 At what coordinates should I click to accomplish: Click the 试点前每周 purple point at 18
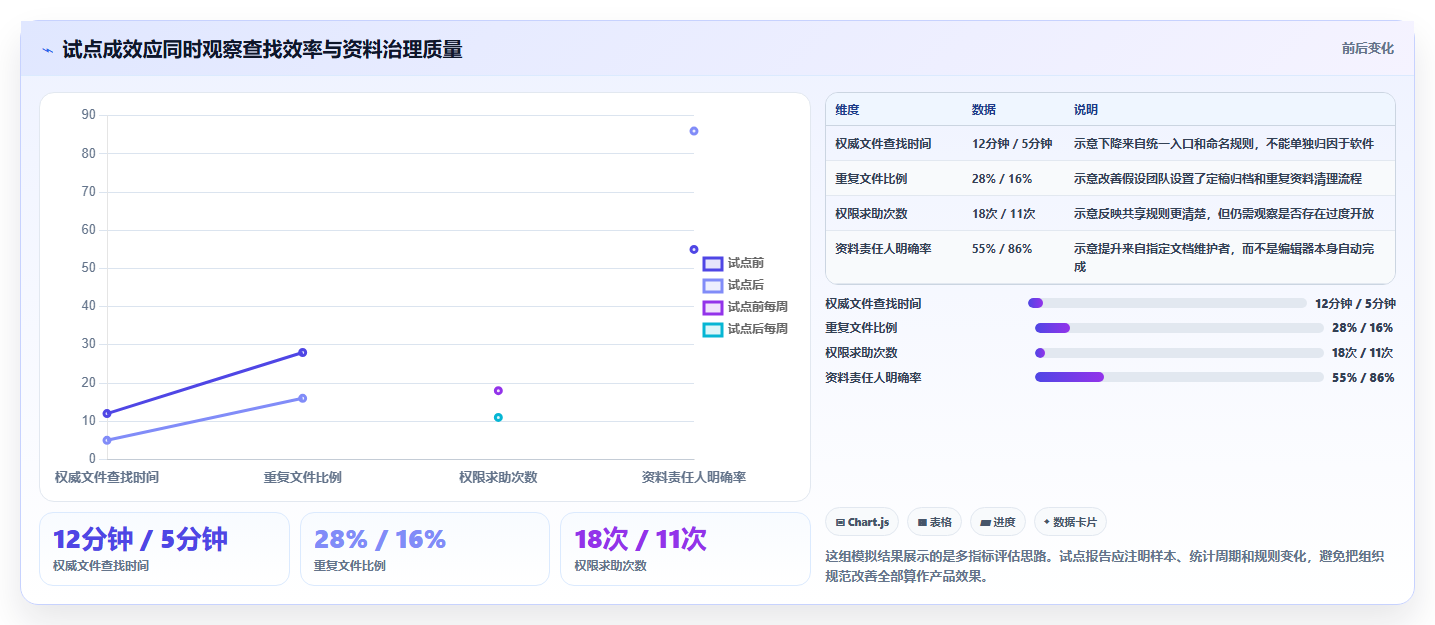[x=498, y=391]
